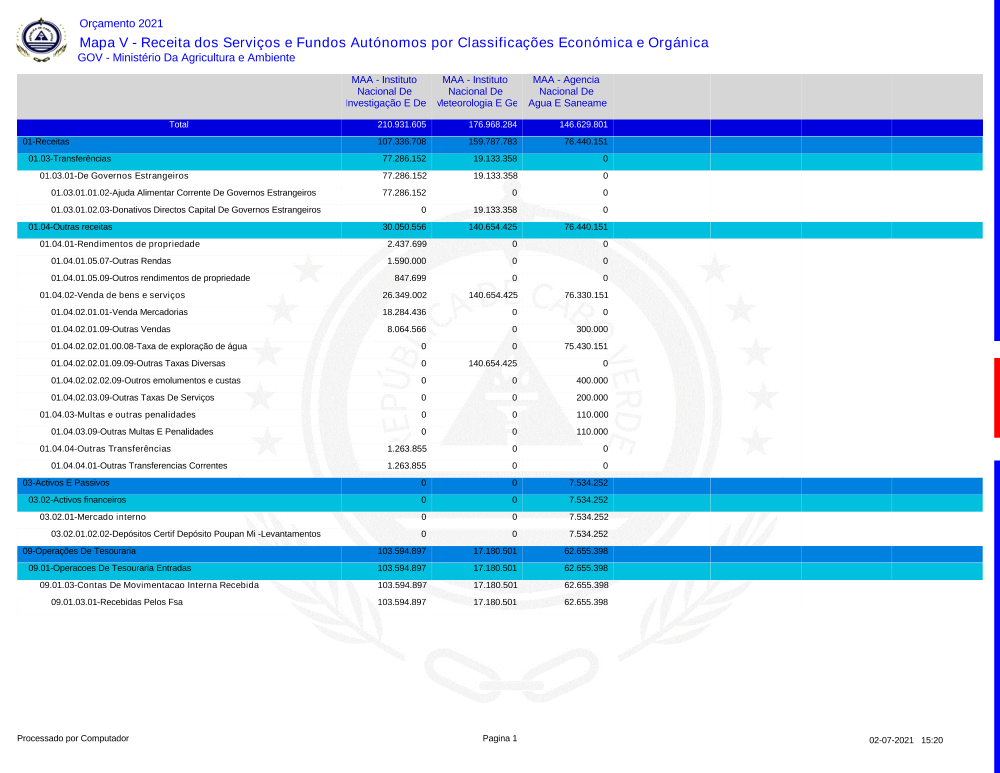Click the Pagina 1 footer label
The height and width of the screenshot is (773, 1000).
[500, 739]
